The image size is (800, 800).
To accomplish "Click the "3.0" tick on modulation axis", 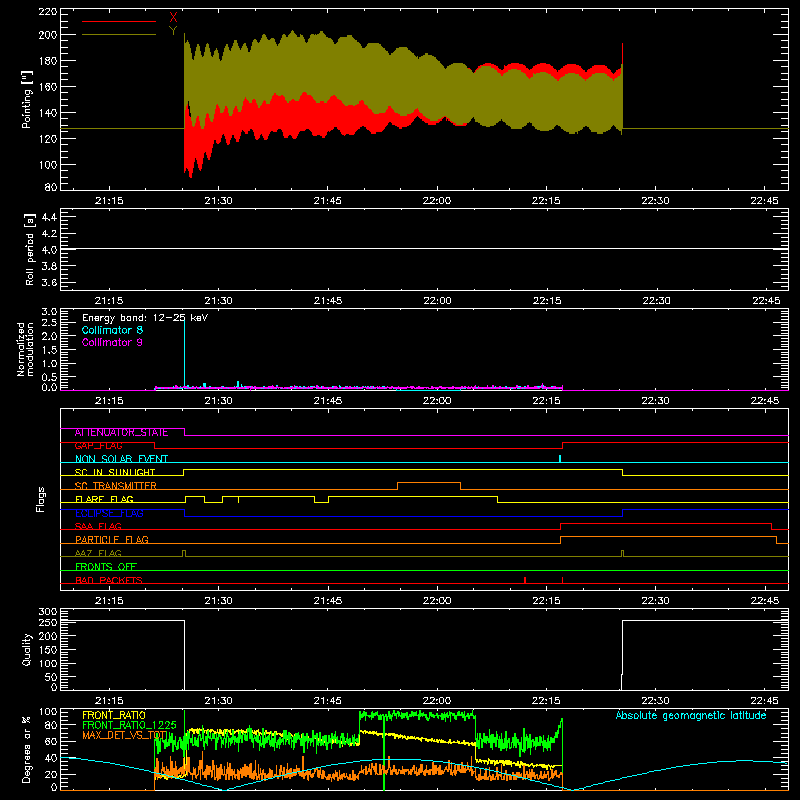I will point(49,312).
